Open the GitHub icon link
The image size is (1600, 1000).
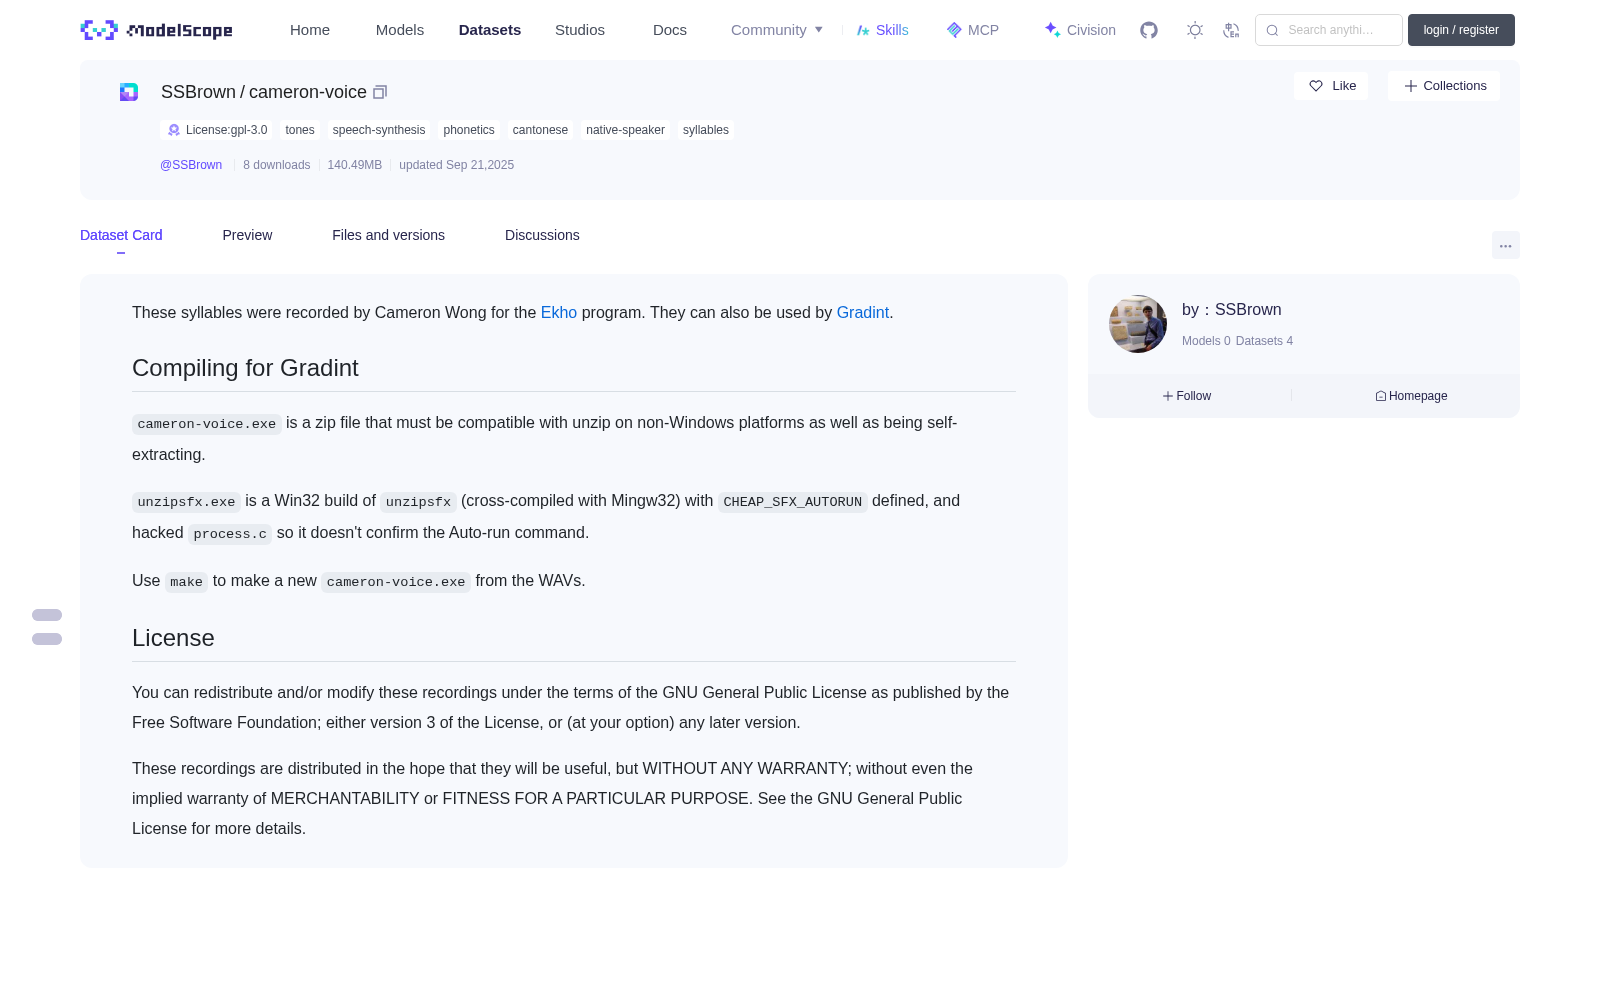coord(1149,30)
